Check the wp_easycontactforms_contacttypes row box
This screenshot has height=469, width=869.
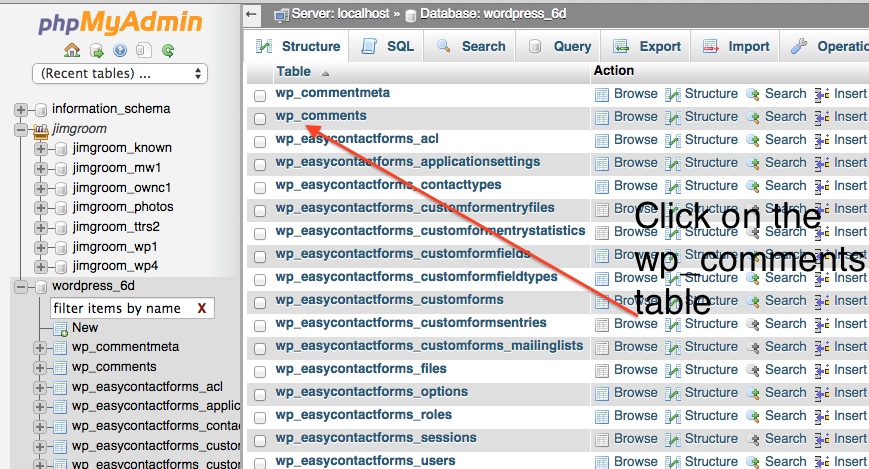(260, 187)
